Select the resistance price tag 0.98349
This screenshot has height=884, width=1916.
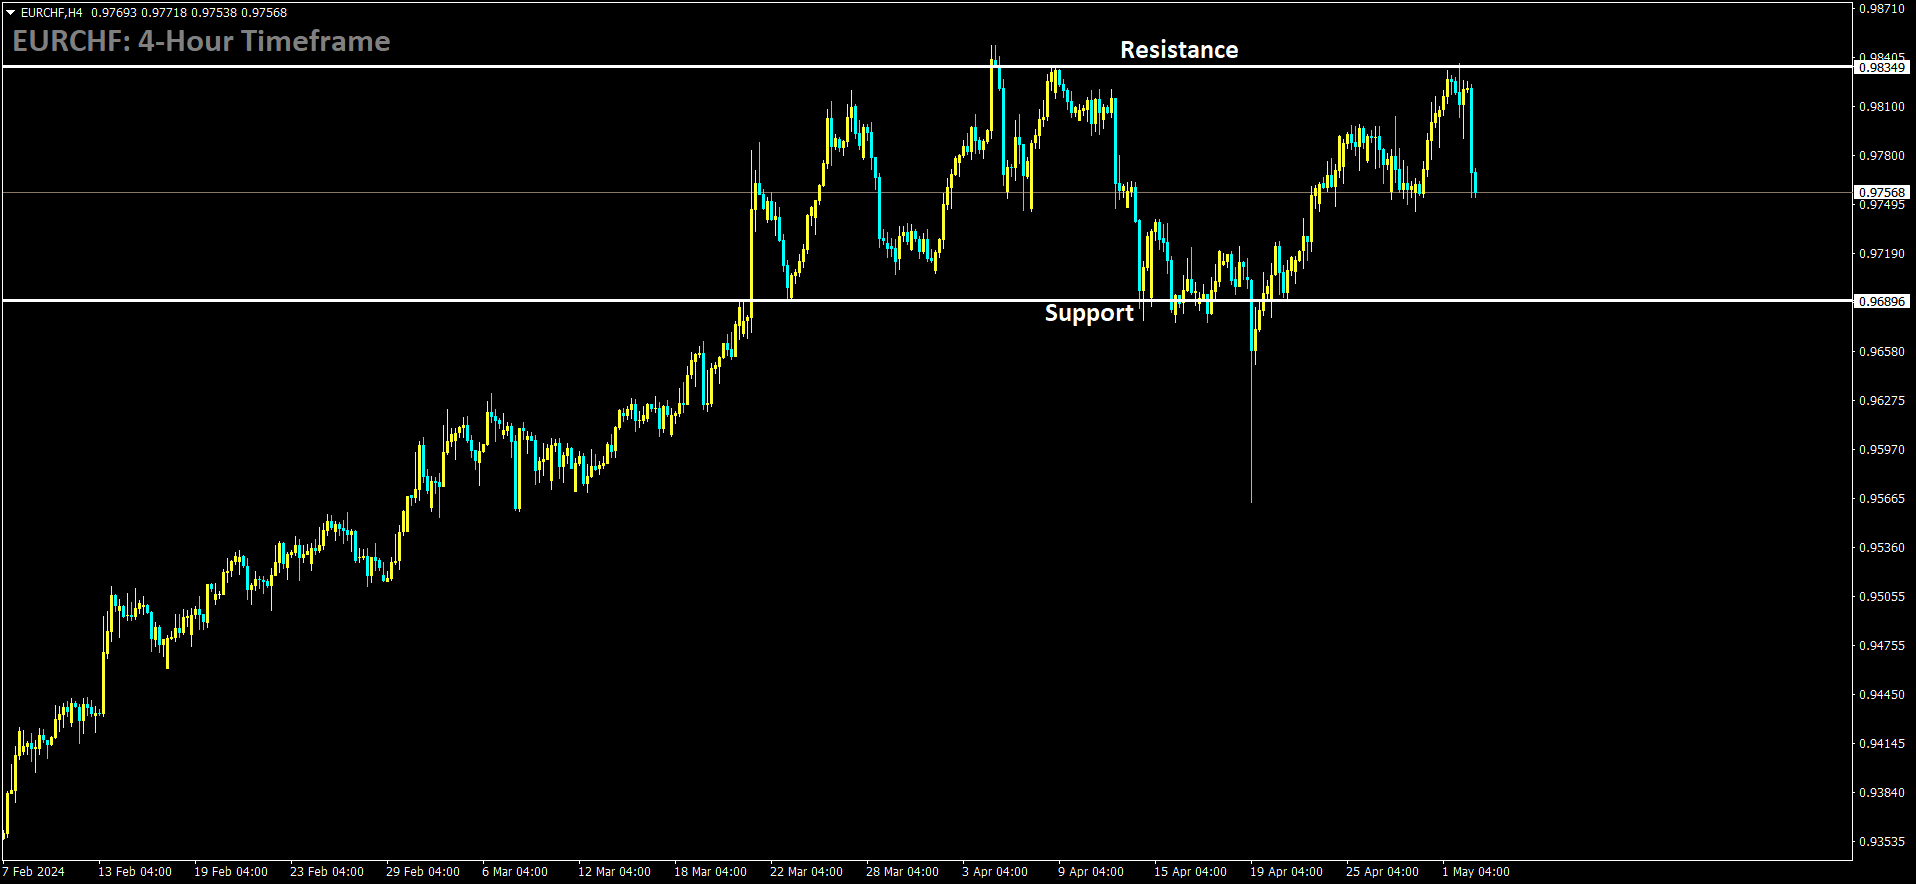coord(1882,67)
